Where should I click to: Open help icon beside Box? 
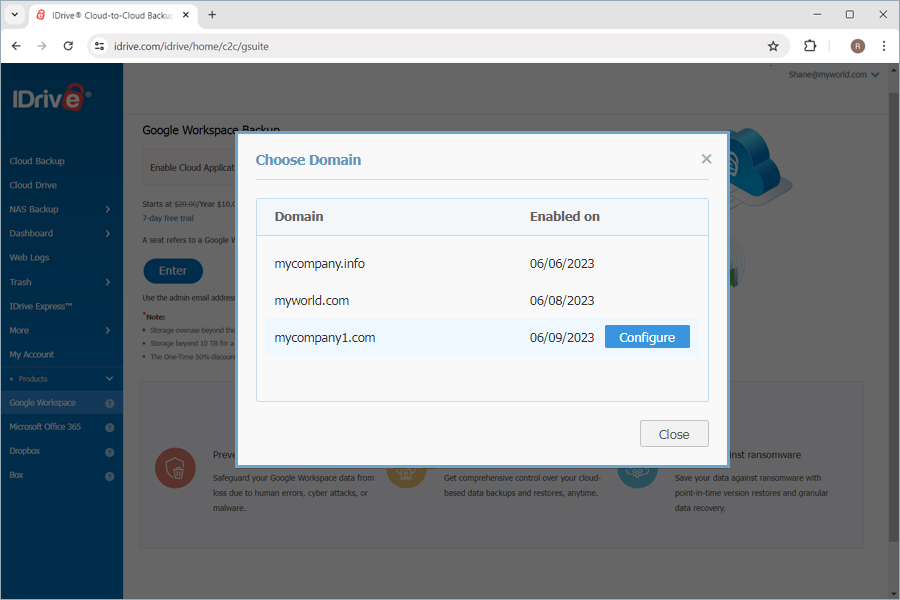[110, 476]
